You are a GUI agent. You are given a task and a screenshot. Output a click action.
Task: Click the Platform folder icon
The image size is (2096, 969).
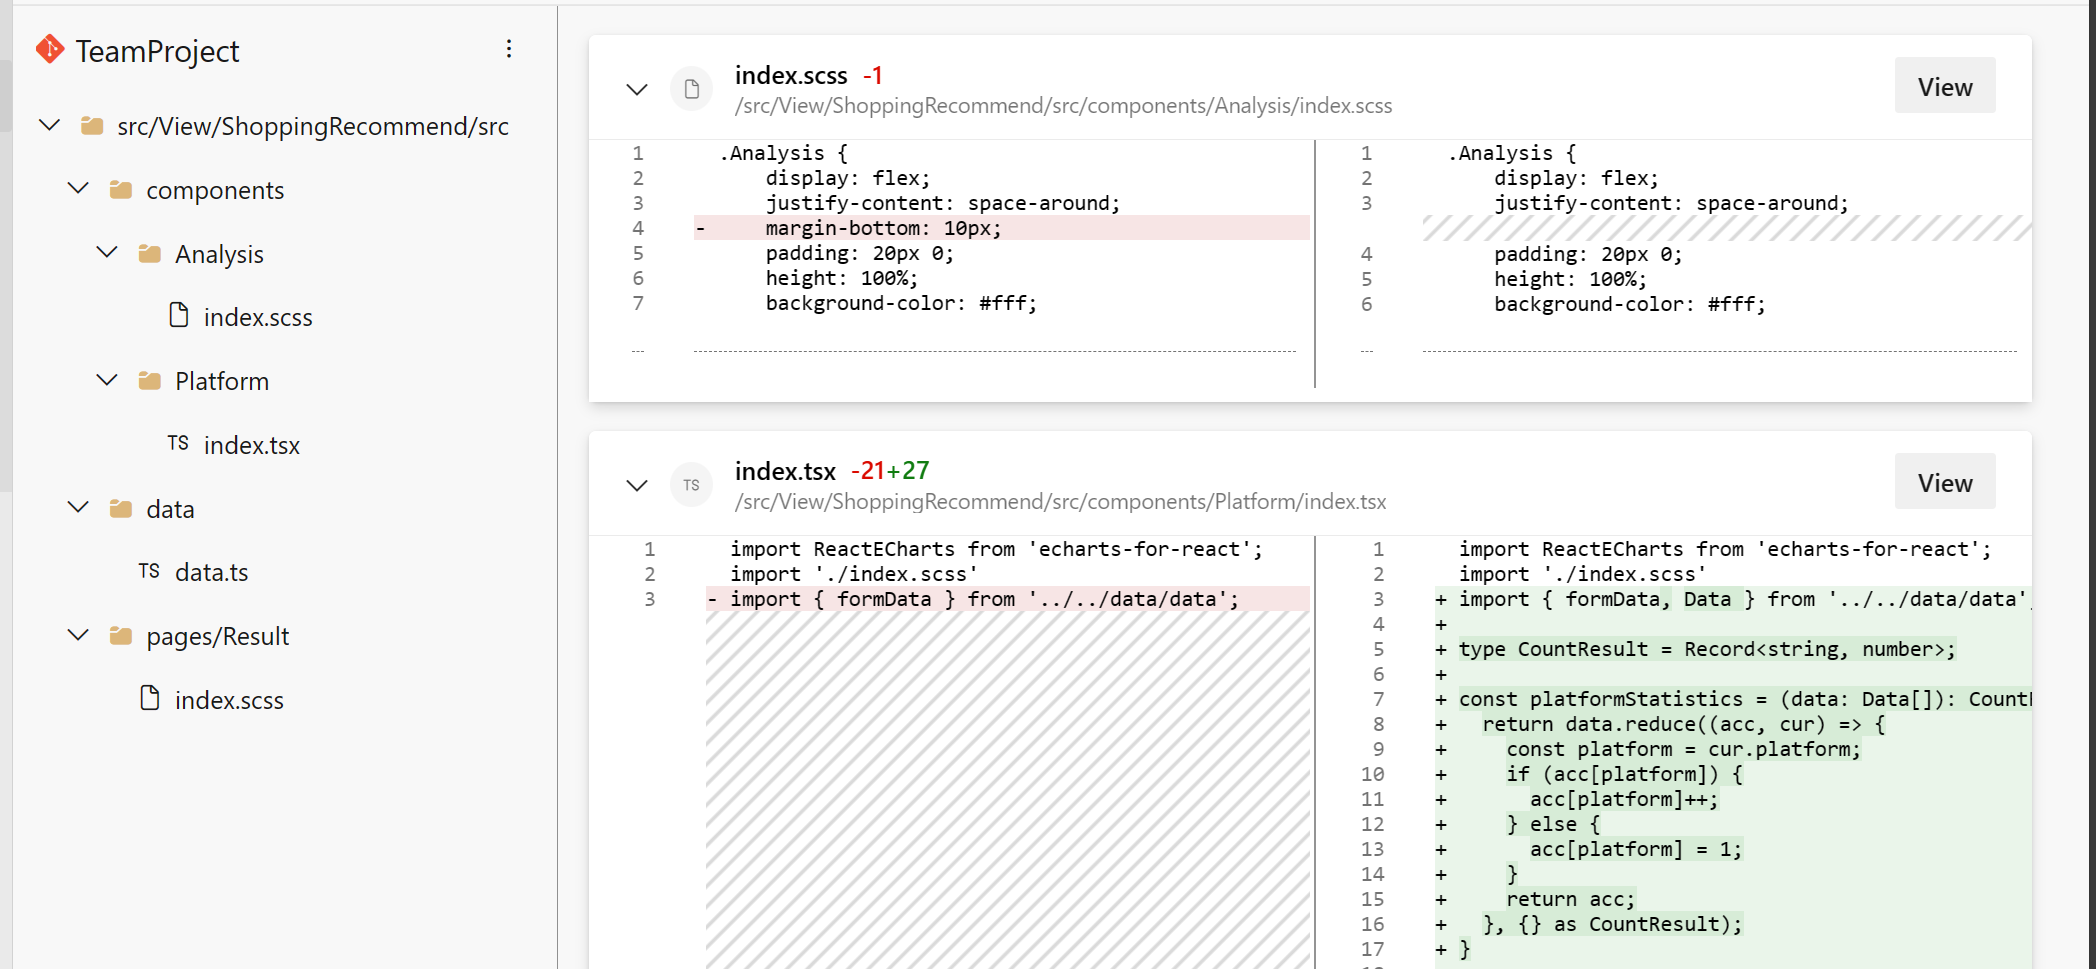[x=150, y=381]
